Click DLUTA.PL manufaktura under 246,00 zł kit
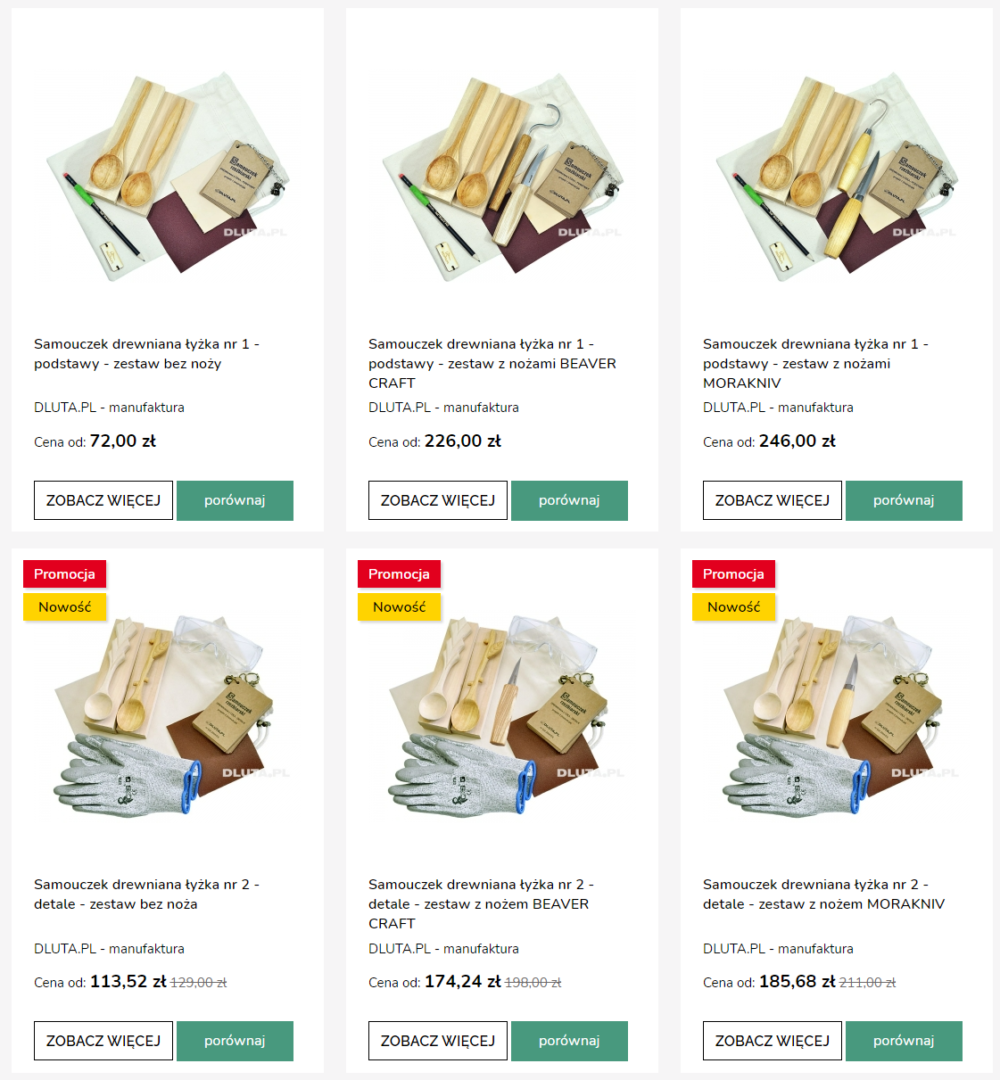1000x1080 pixels. pos(778,407)
